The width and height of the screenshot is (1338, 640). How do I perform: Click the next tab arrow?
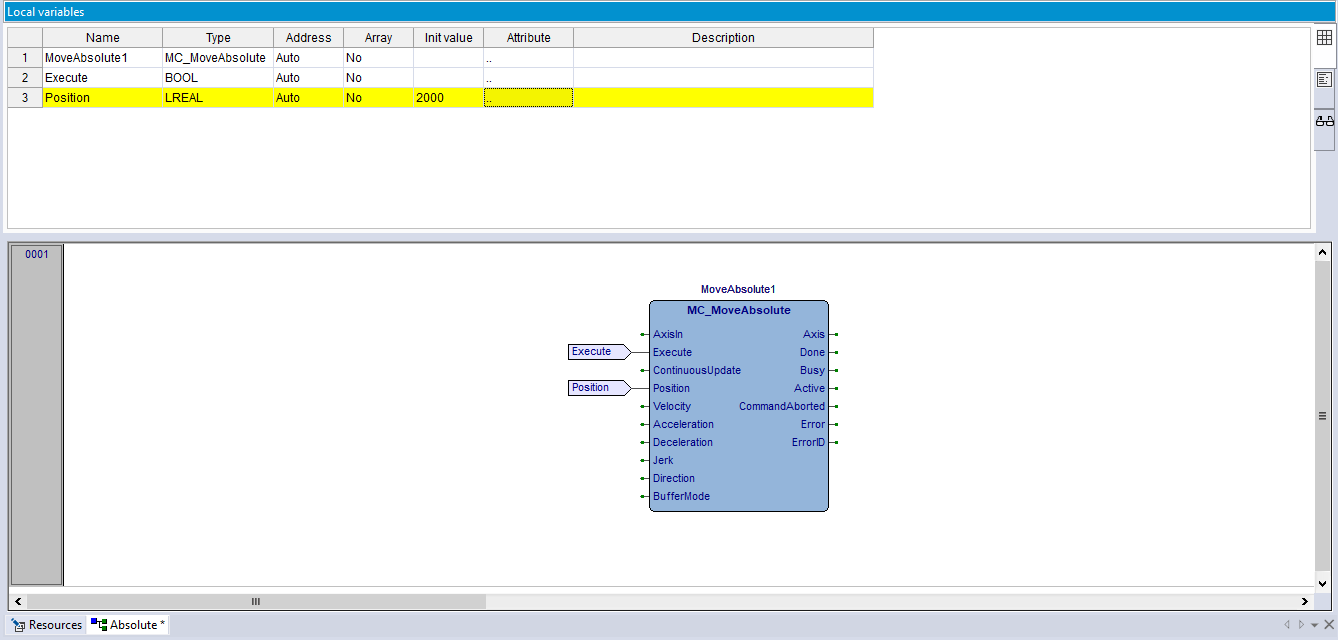(x=1301, y=625)
